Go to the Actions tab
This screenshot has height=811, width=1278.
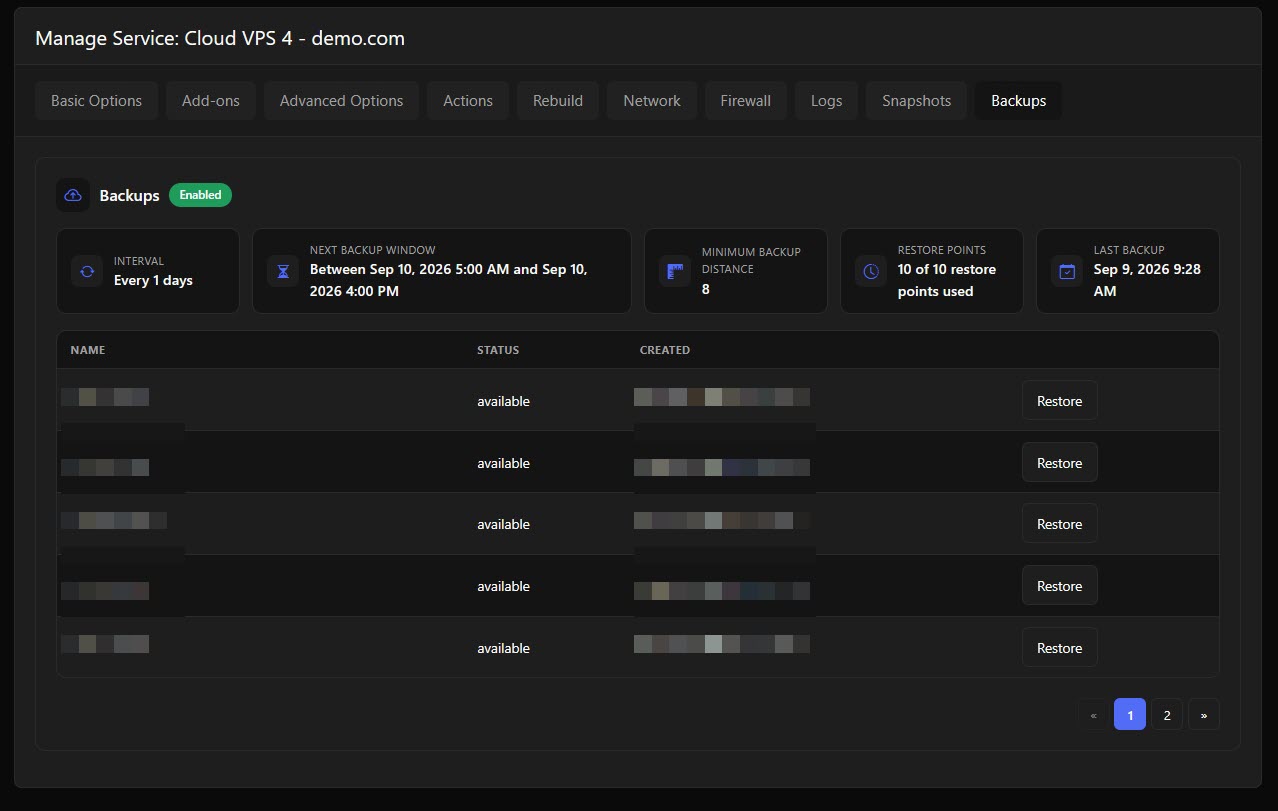coord(468,101)
